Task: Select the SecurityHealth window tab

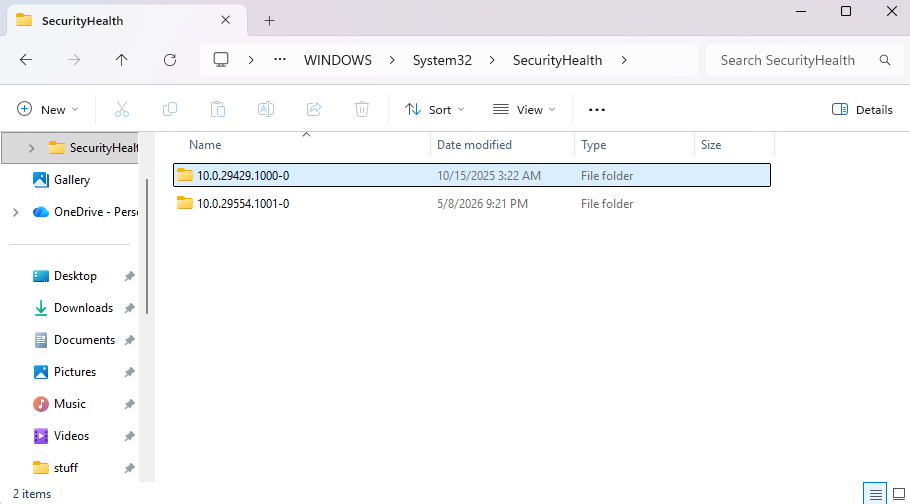Action: point(126,20)
